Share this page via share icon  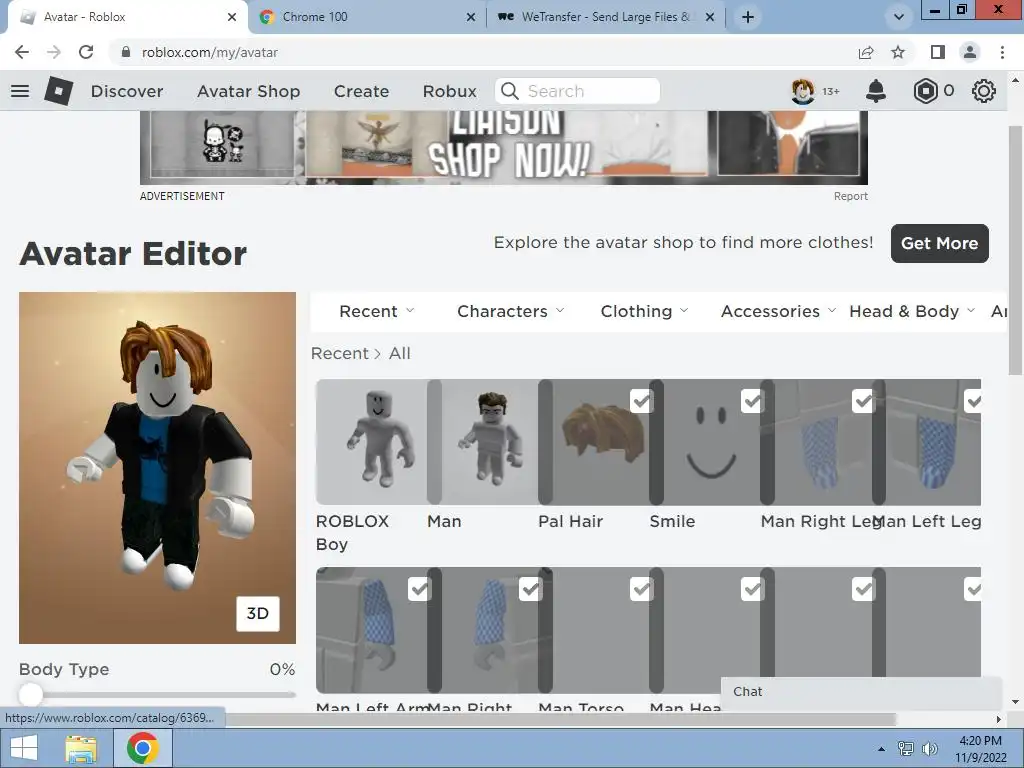click(866, 52)
